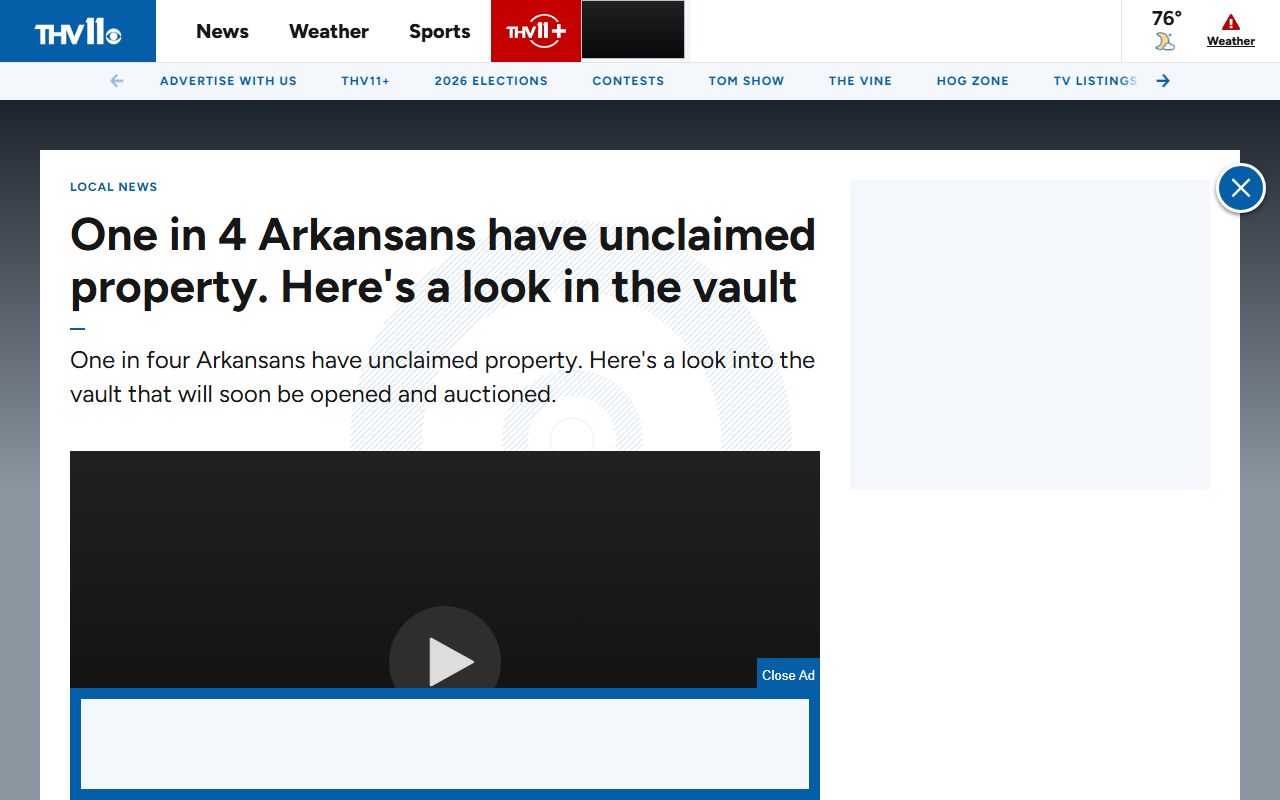Go to 2026 Elections page

tap(491, 81)
